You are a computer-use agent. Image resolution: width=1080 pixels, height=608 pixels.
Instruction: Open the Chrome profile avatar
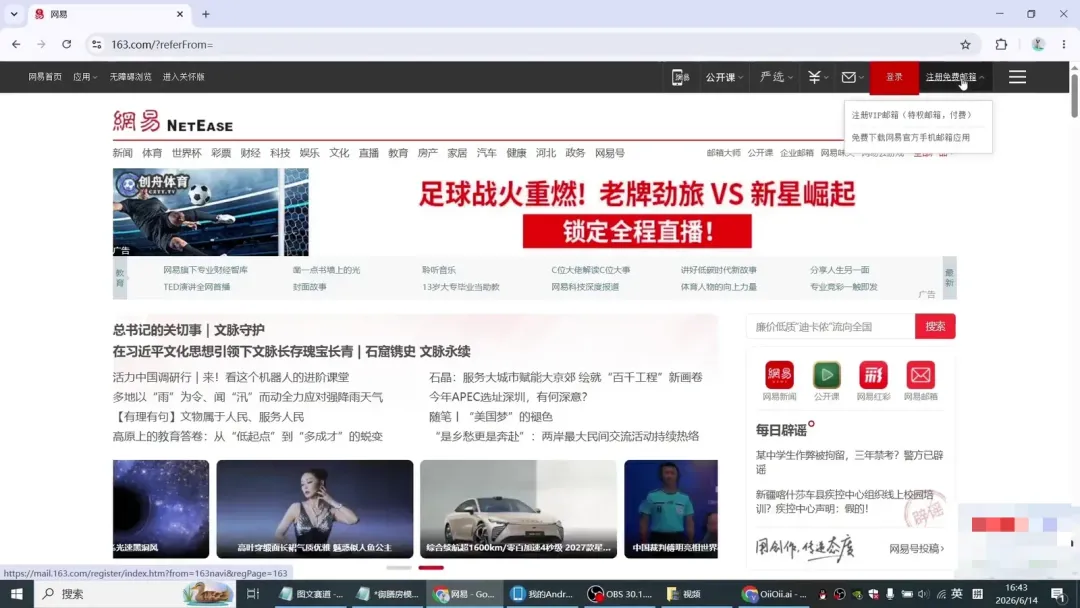tap(1038, 44)
